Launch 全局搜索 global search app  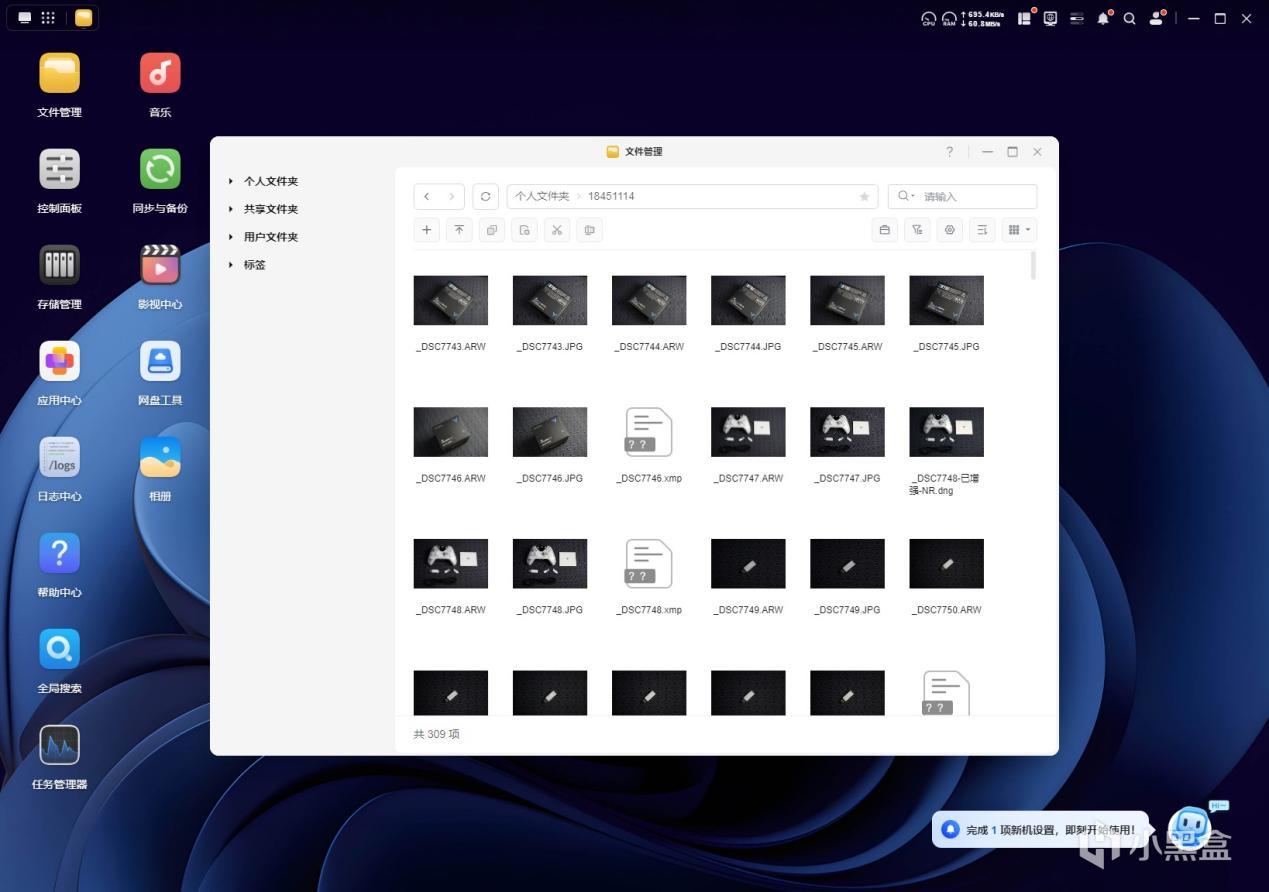59,650
